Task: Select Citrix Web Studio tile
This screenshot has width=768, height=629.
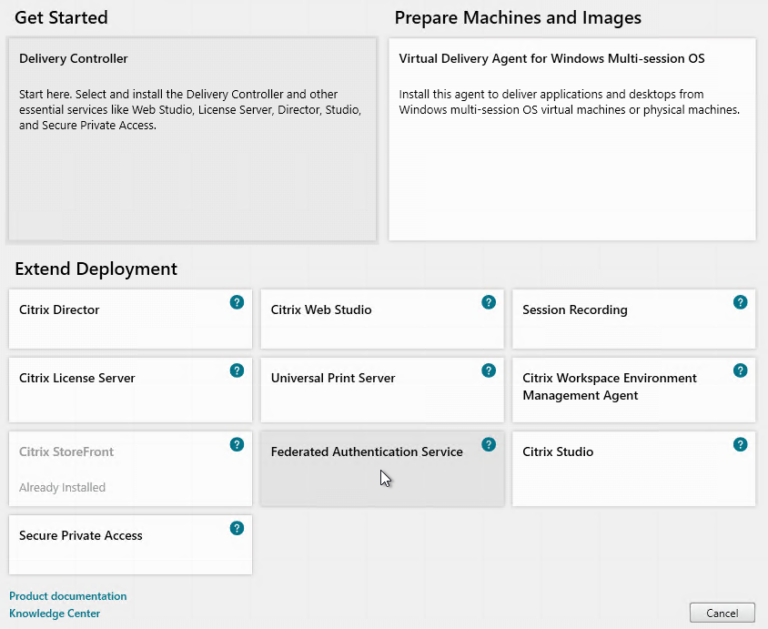Action: (370, 320)
